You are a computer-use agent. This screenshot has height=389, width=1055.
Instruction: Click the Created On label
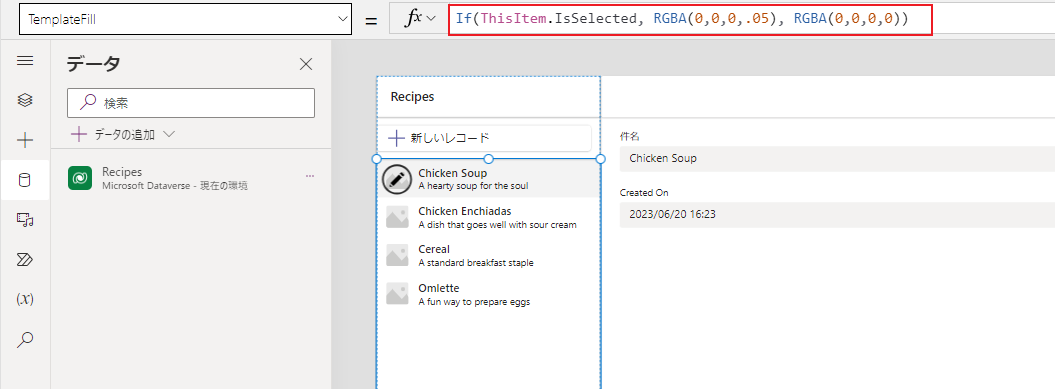pos(644,192)
